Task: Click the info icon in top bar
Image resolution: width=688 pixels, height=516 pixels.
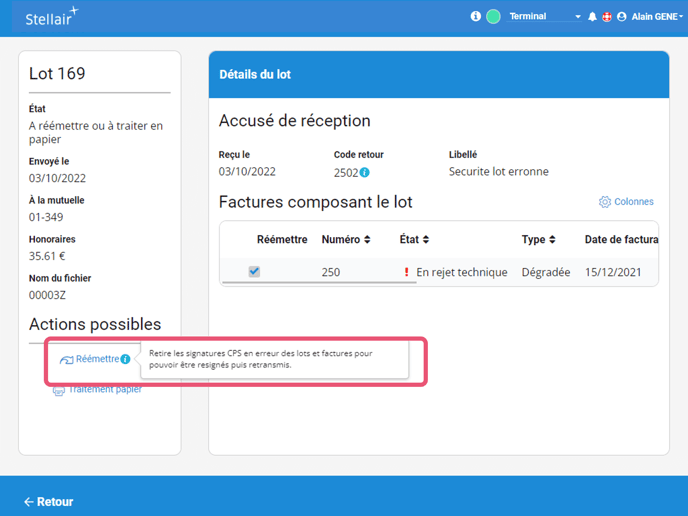Action: 476,17
